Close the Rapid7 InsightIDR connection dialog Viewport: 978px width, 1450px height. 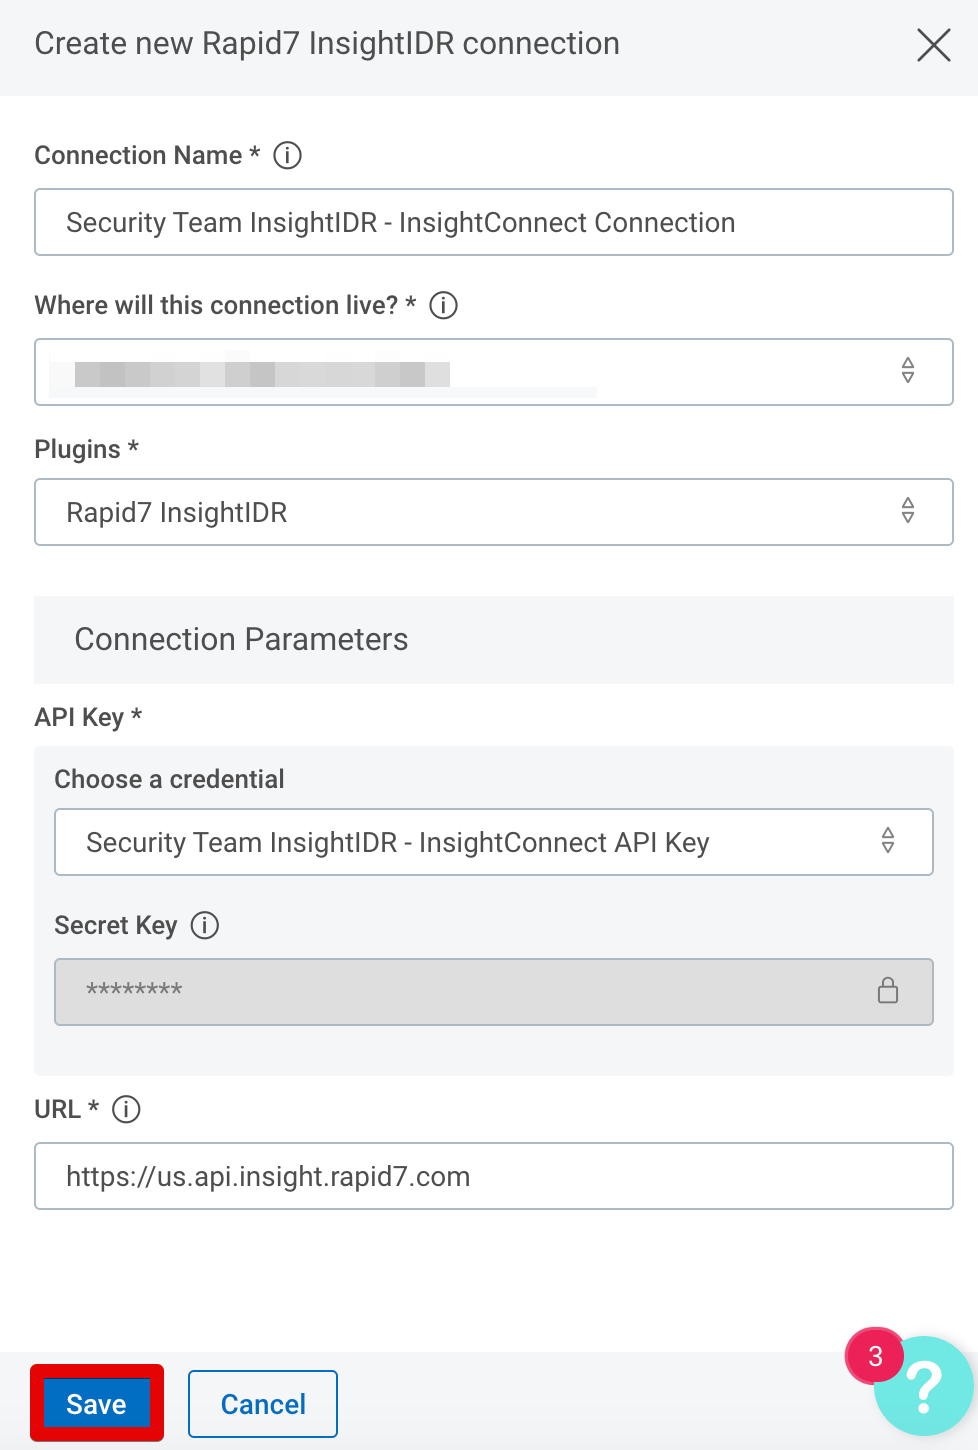coord(933,45)
